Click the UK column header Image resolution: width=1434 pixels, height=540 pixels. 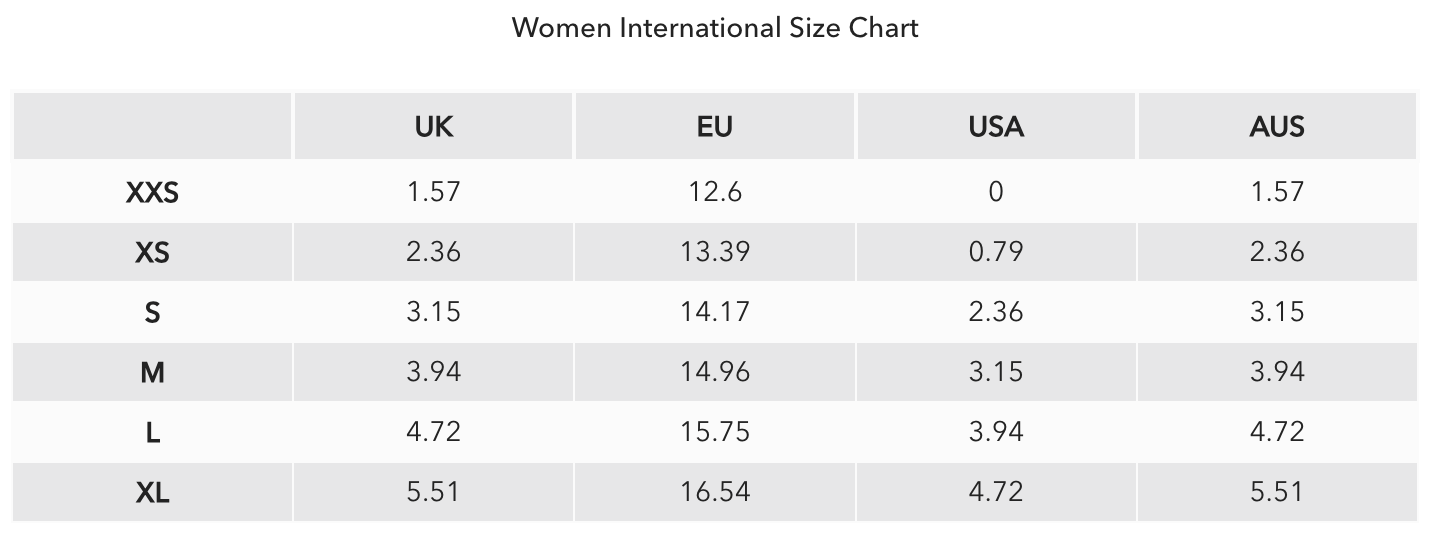point(434,127)
